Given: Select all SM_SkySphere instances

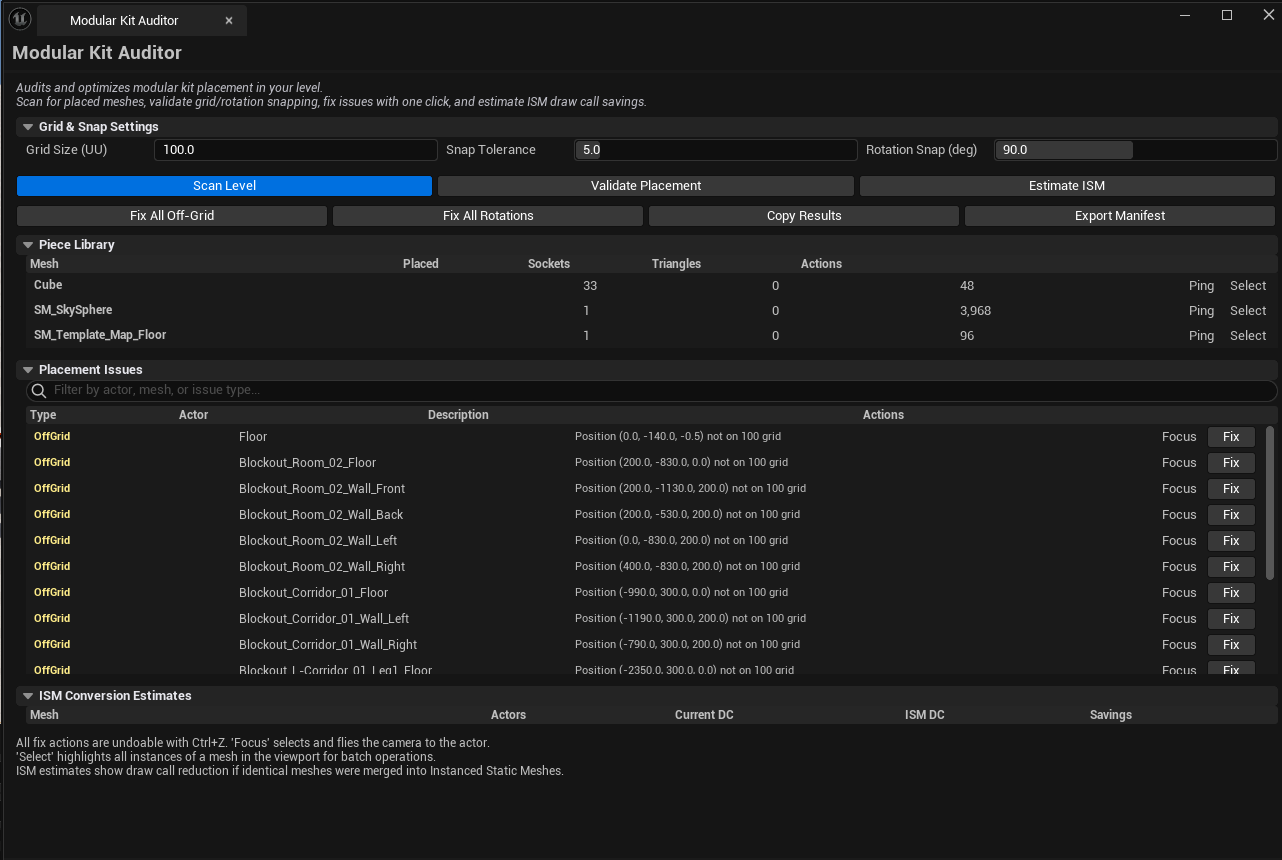Looking at the screenshot, I should (1248, 311).
